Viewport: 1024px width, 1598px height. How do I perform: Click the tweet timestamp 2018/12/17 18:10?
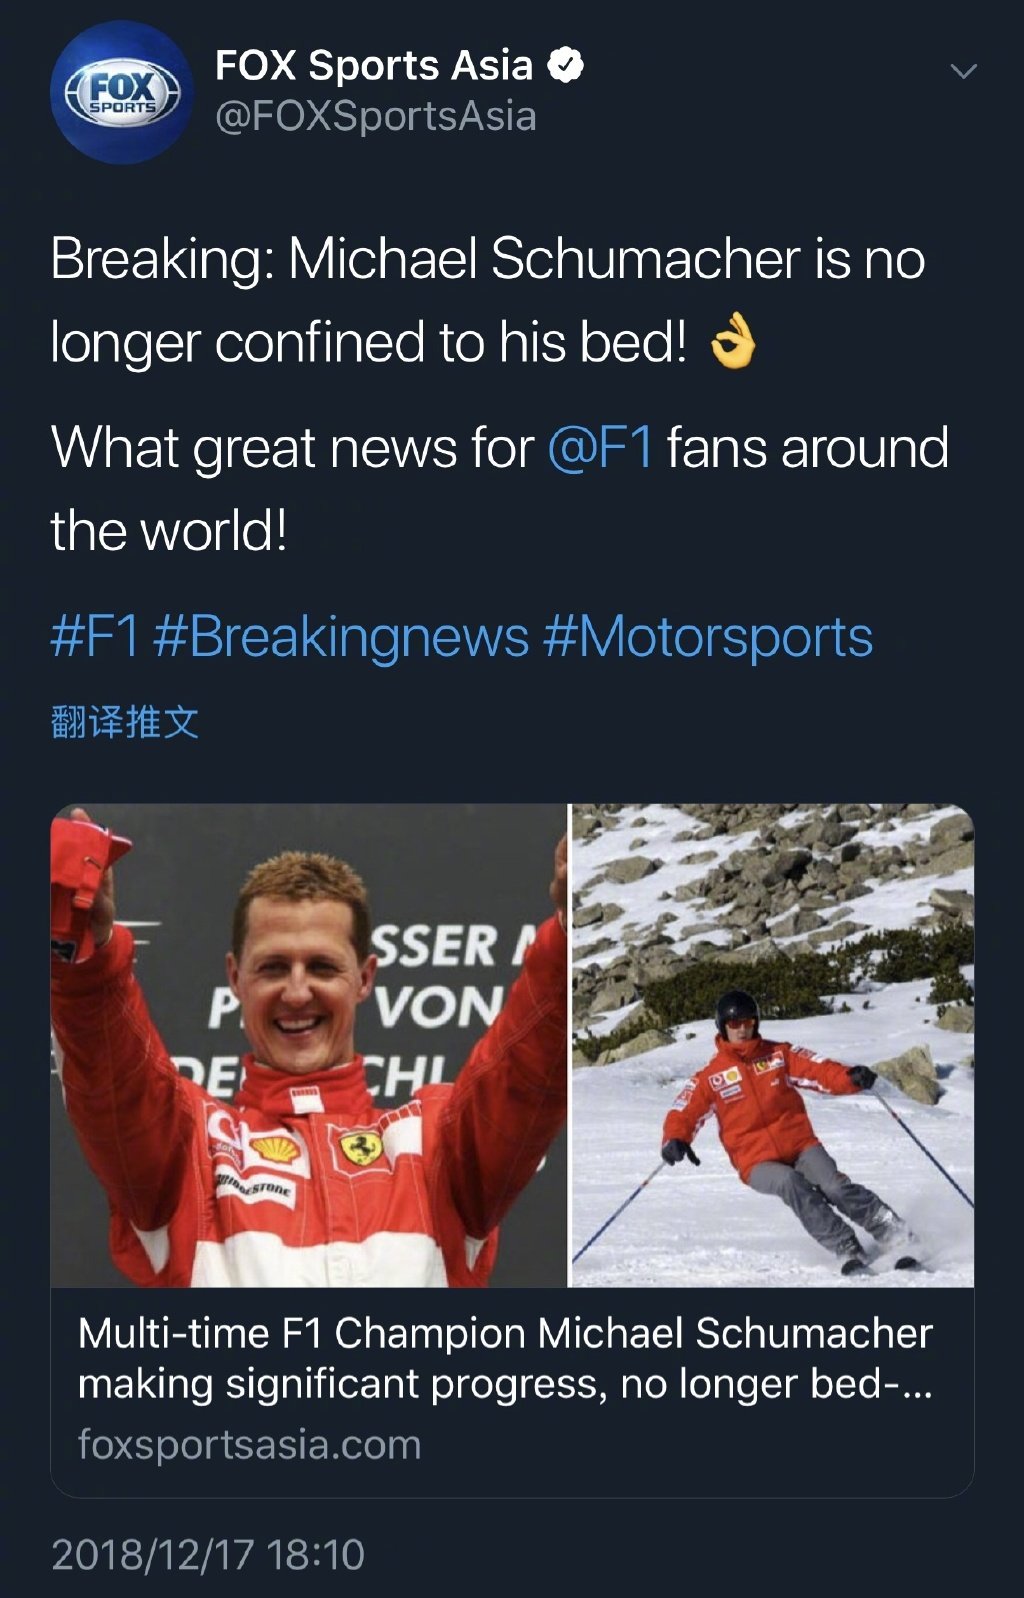coord(208,1555)
